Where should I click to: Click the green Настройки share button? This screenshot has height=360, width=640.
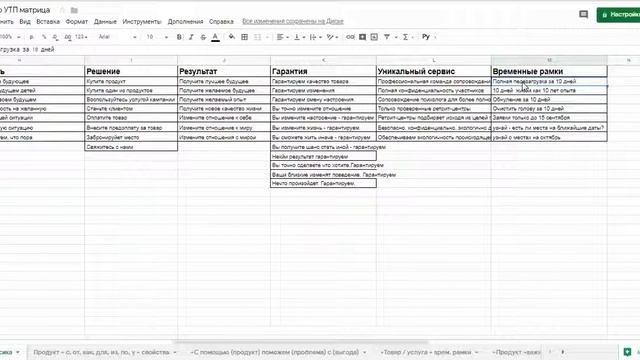click(x=618, y=15)
